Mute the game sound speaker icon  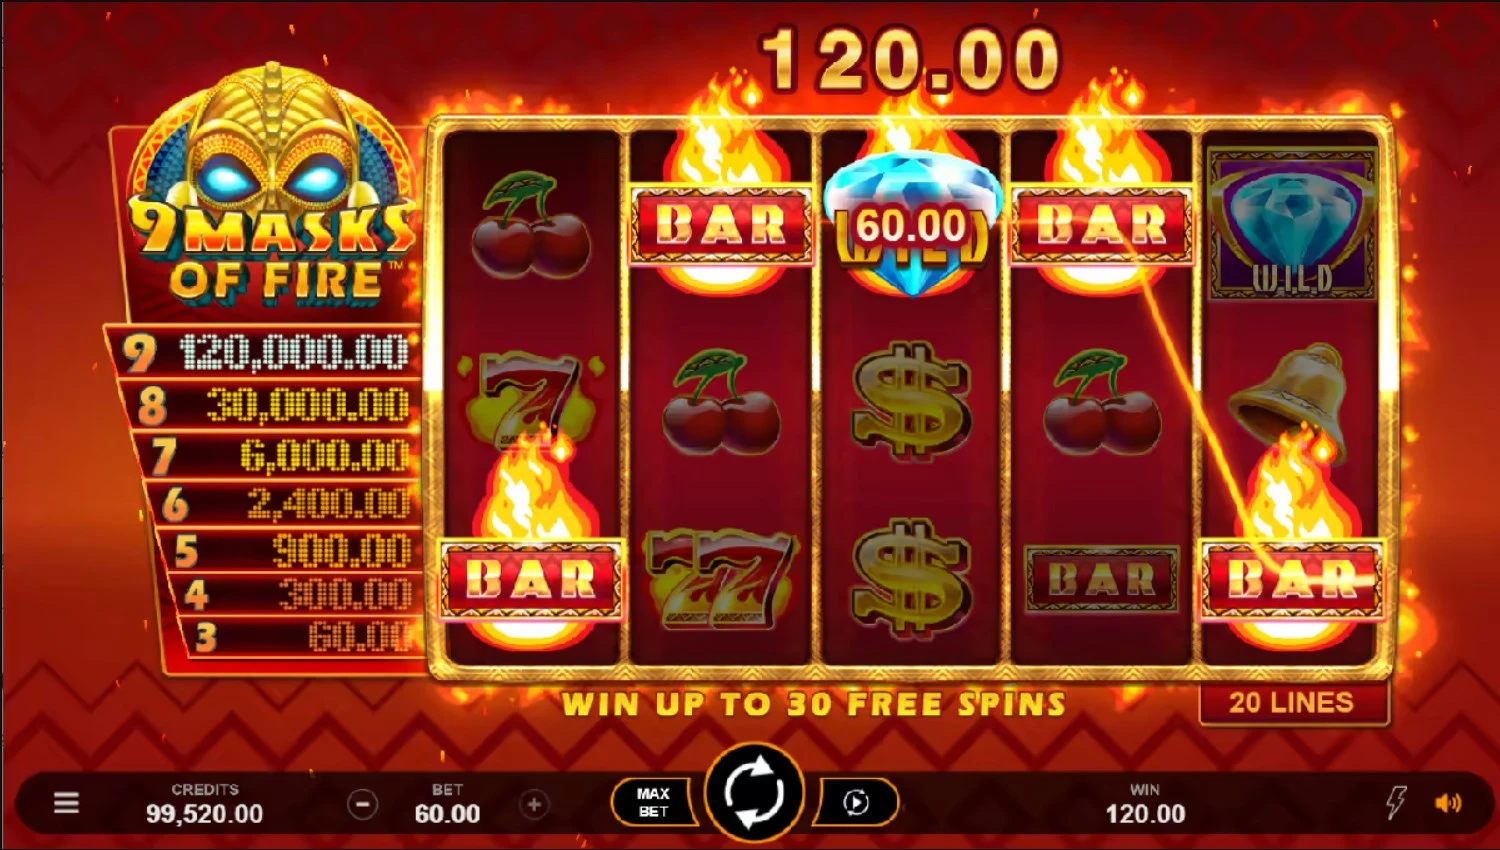pyautogui.click(x=1447, y=802)
